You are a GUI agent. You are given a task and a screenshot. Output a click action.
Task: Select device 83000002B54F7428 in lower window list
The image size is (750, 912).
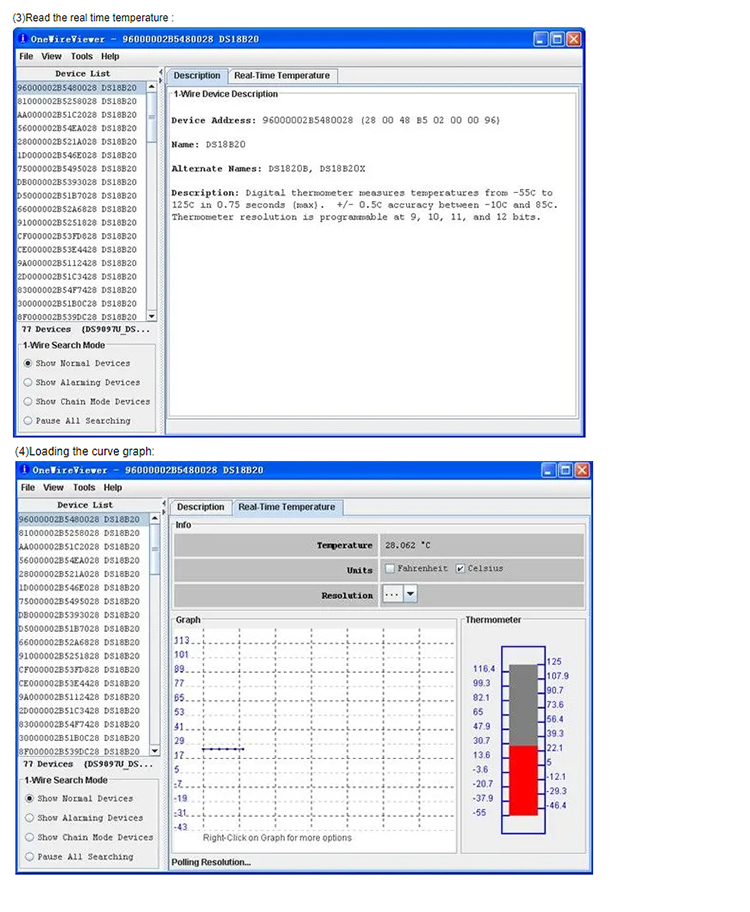pos(79,724)
